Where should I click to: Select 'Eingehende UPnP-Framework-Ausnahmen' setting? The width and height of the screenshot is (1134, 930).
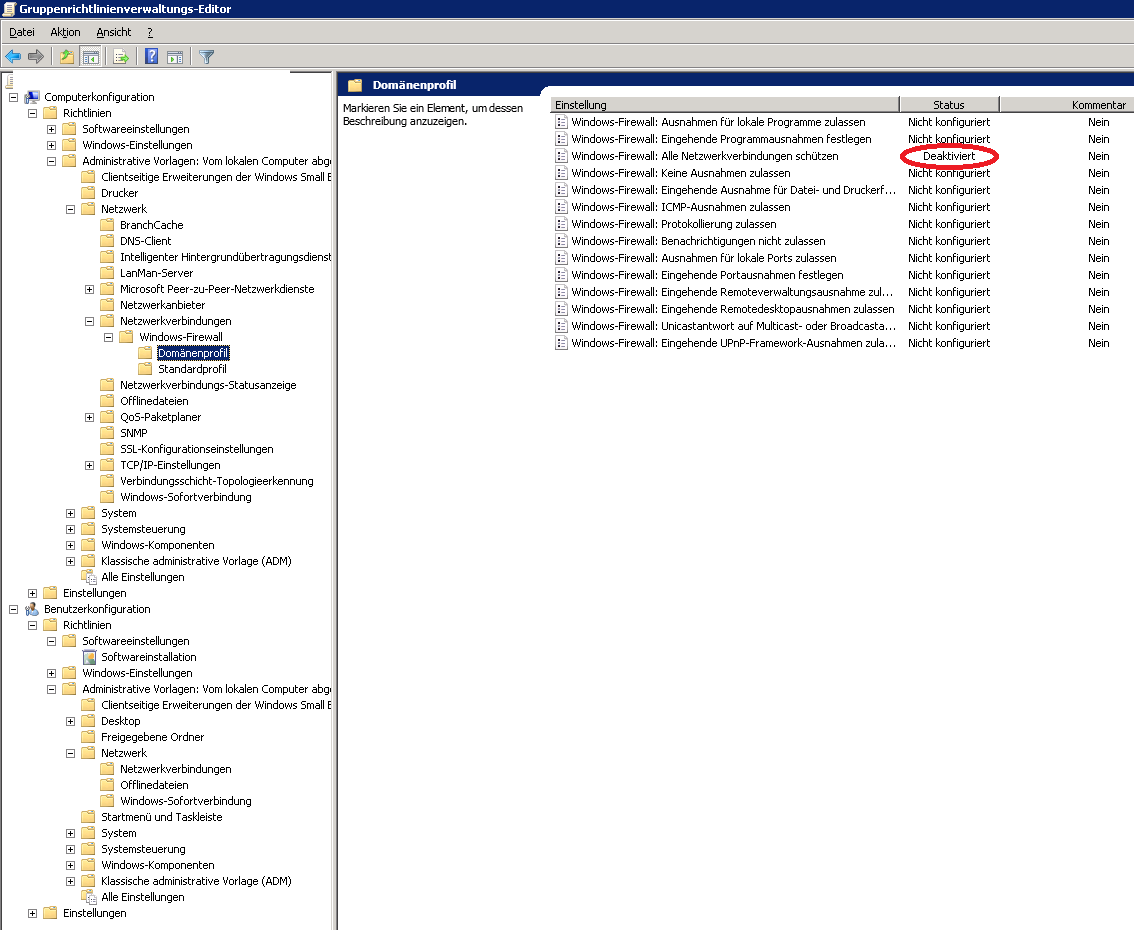pyautogui.click(x=733, y=343)
